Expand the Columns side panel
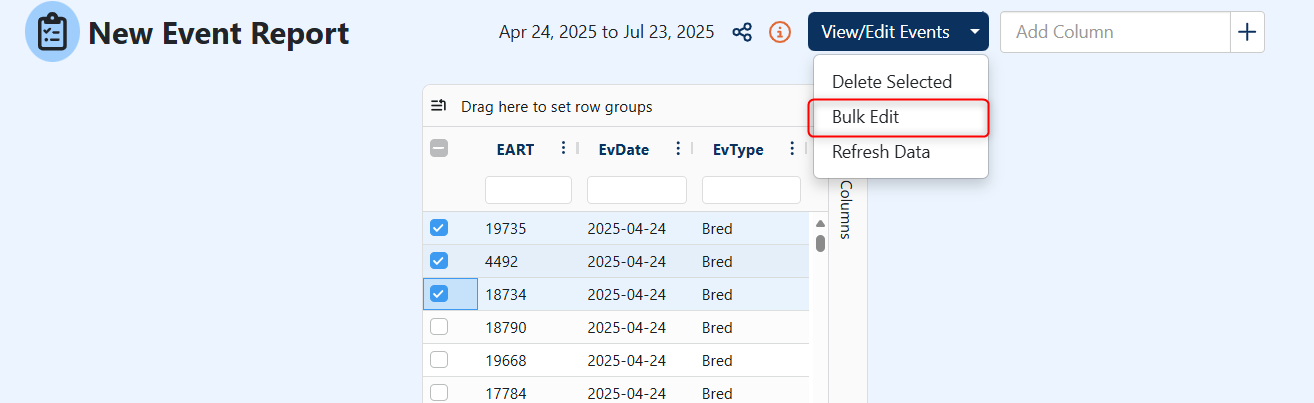 point(846,210)
